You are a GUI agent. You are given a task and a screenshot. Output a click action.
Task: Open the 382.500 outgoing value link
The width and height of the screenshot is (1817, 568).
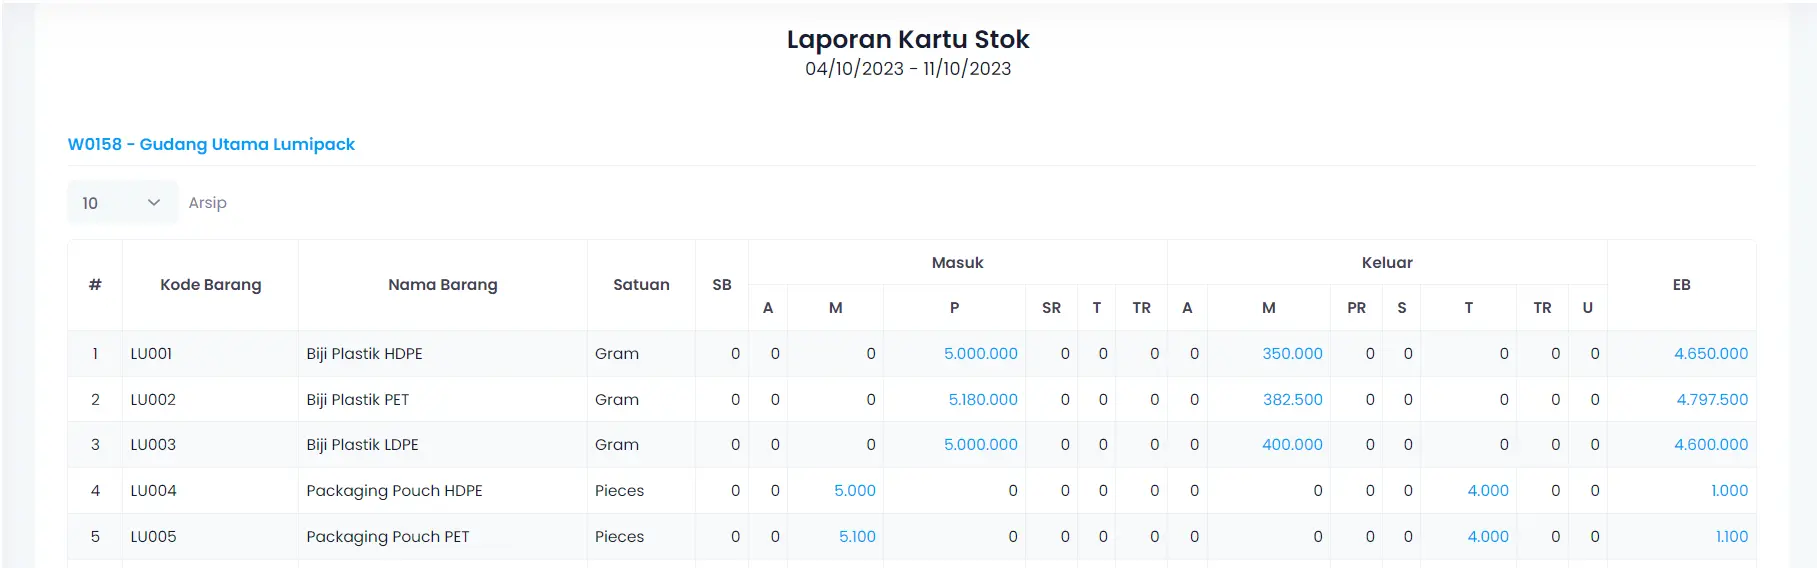1292,400
